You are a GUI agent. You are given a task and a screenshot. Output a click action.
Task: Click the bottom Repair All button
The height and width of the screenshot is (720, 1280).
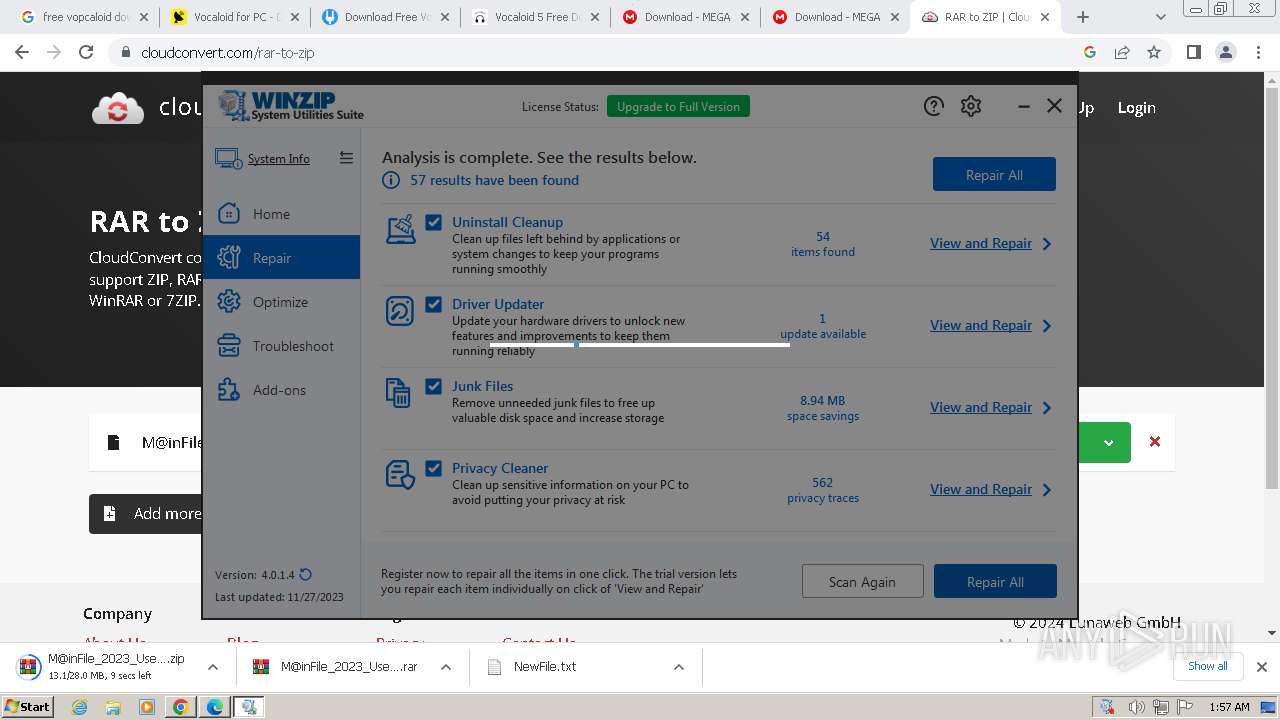point(995,581)
